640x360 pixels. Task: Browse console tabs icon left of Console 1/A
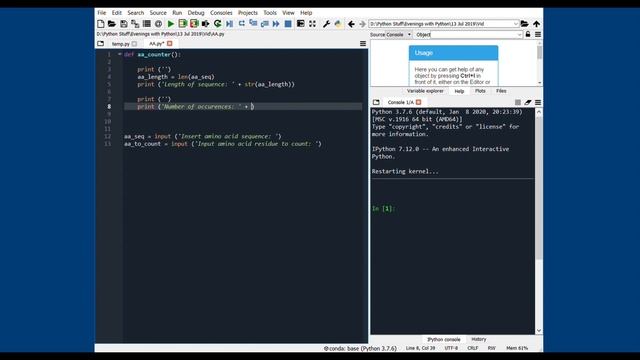pyautogui.click(x=376, y=102)
